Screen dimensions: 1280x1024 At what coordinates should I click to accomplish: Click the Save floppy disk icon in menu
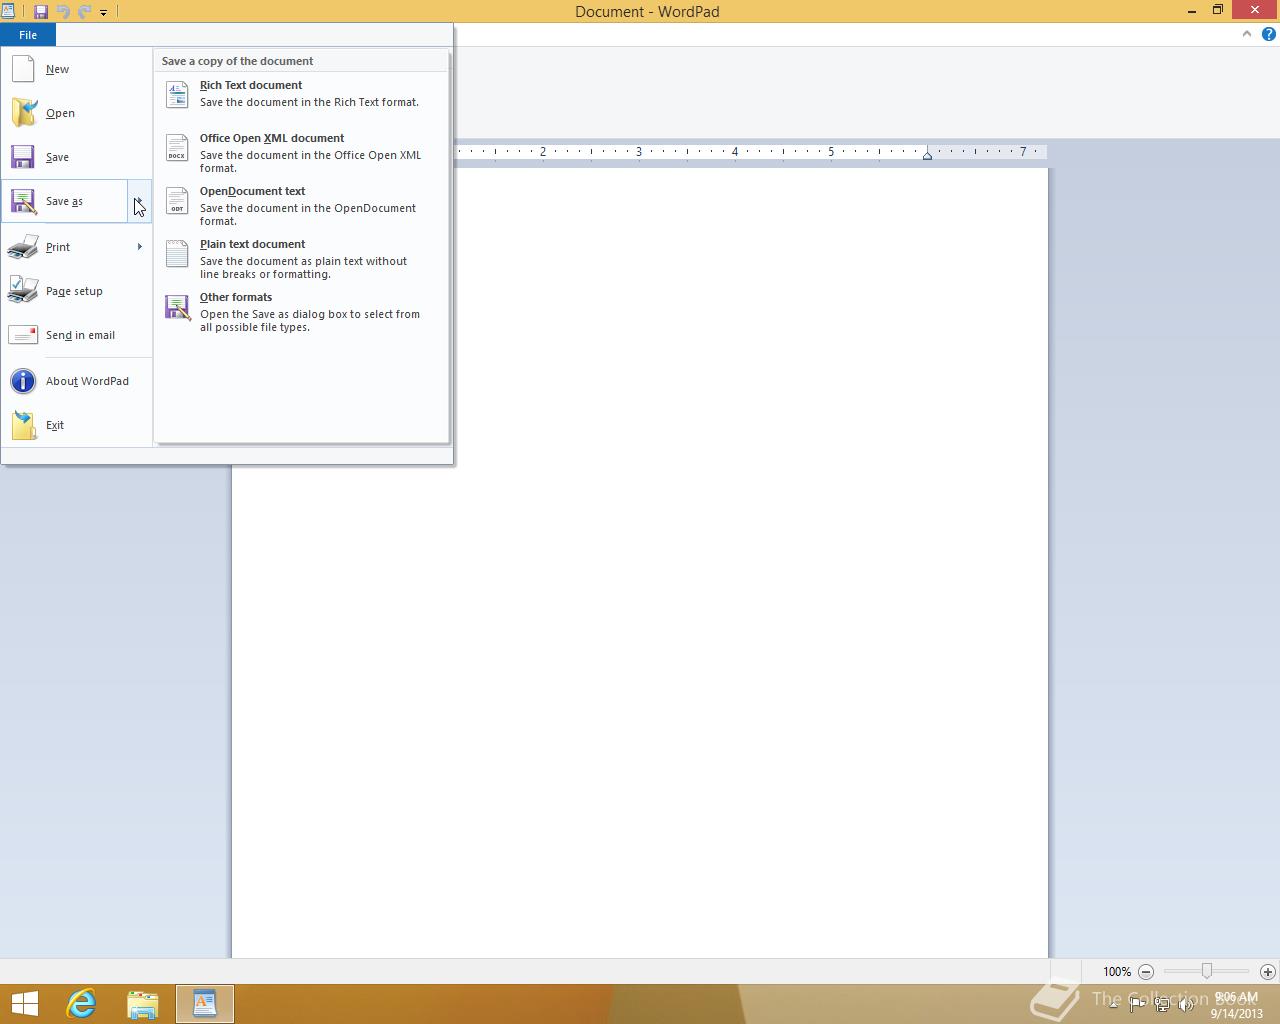tap(23, 157)
